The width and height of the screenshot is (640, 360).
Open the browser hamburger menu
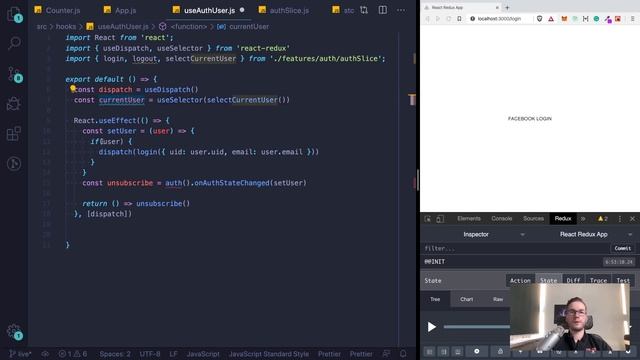point(633,19)
